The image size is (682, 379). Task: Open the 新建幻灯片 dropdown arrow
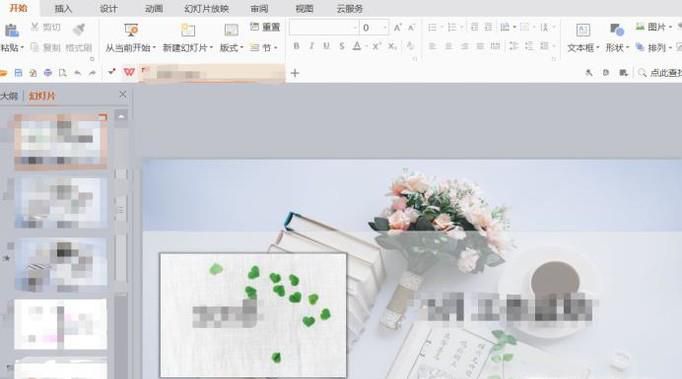point(211,48)
